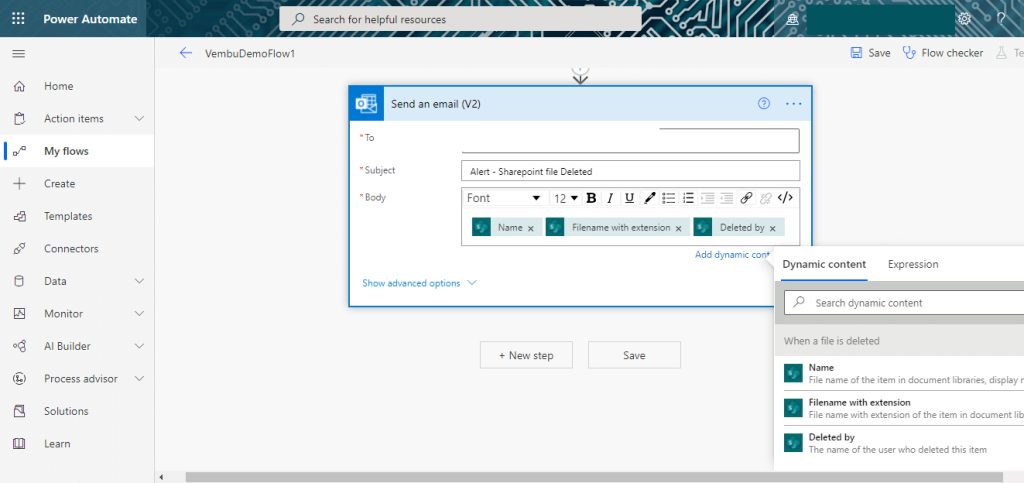The width and height of the screenshot is (1024, 483).
Task: Open the app launcher waffle icon
Action: pos(18,18)
